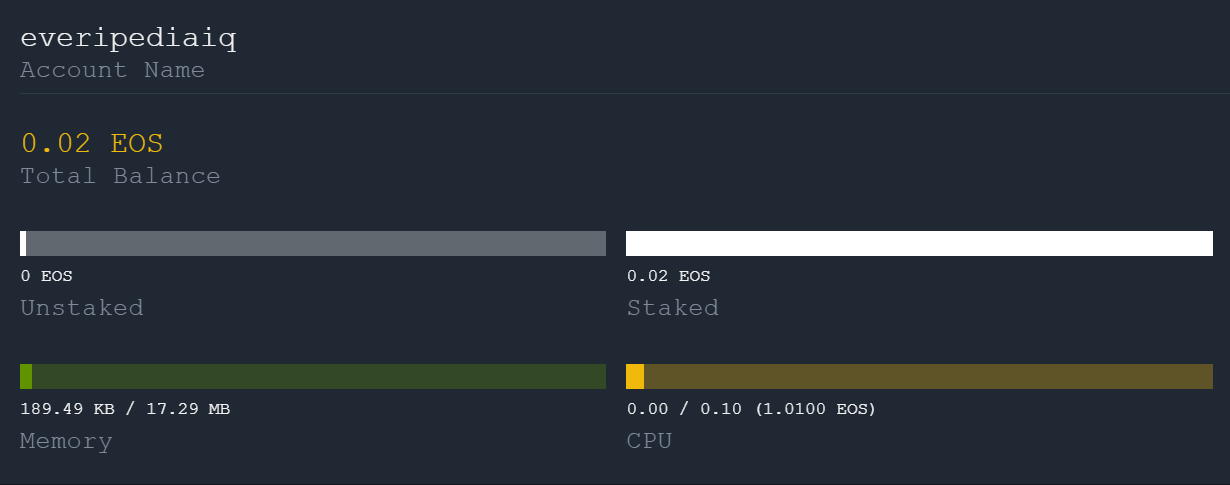This screenshot has height=485, width=1230.
Task: Click the 0 EOS unstaked value
Action: [47, 276]
